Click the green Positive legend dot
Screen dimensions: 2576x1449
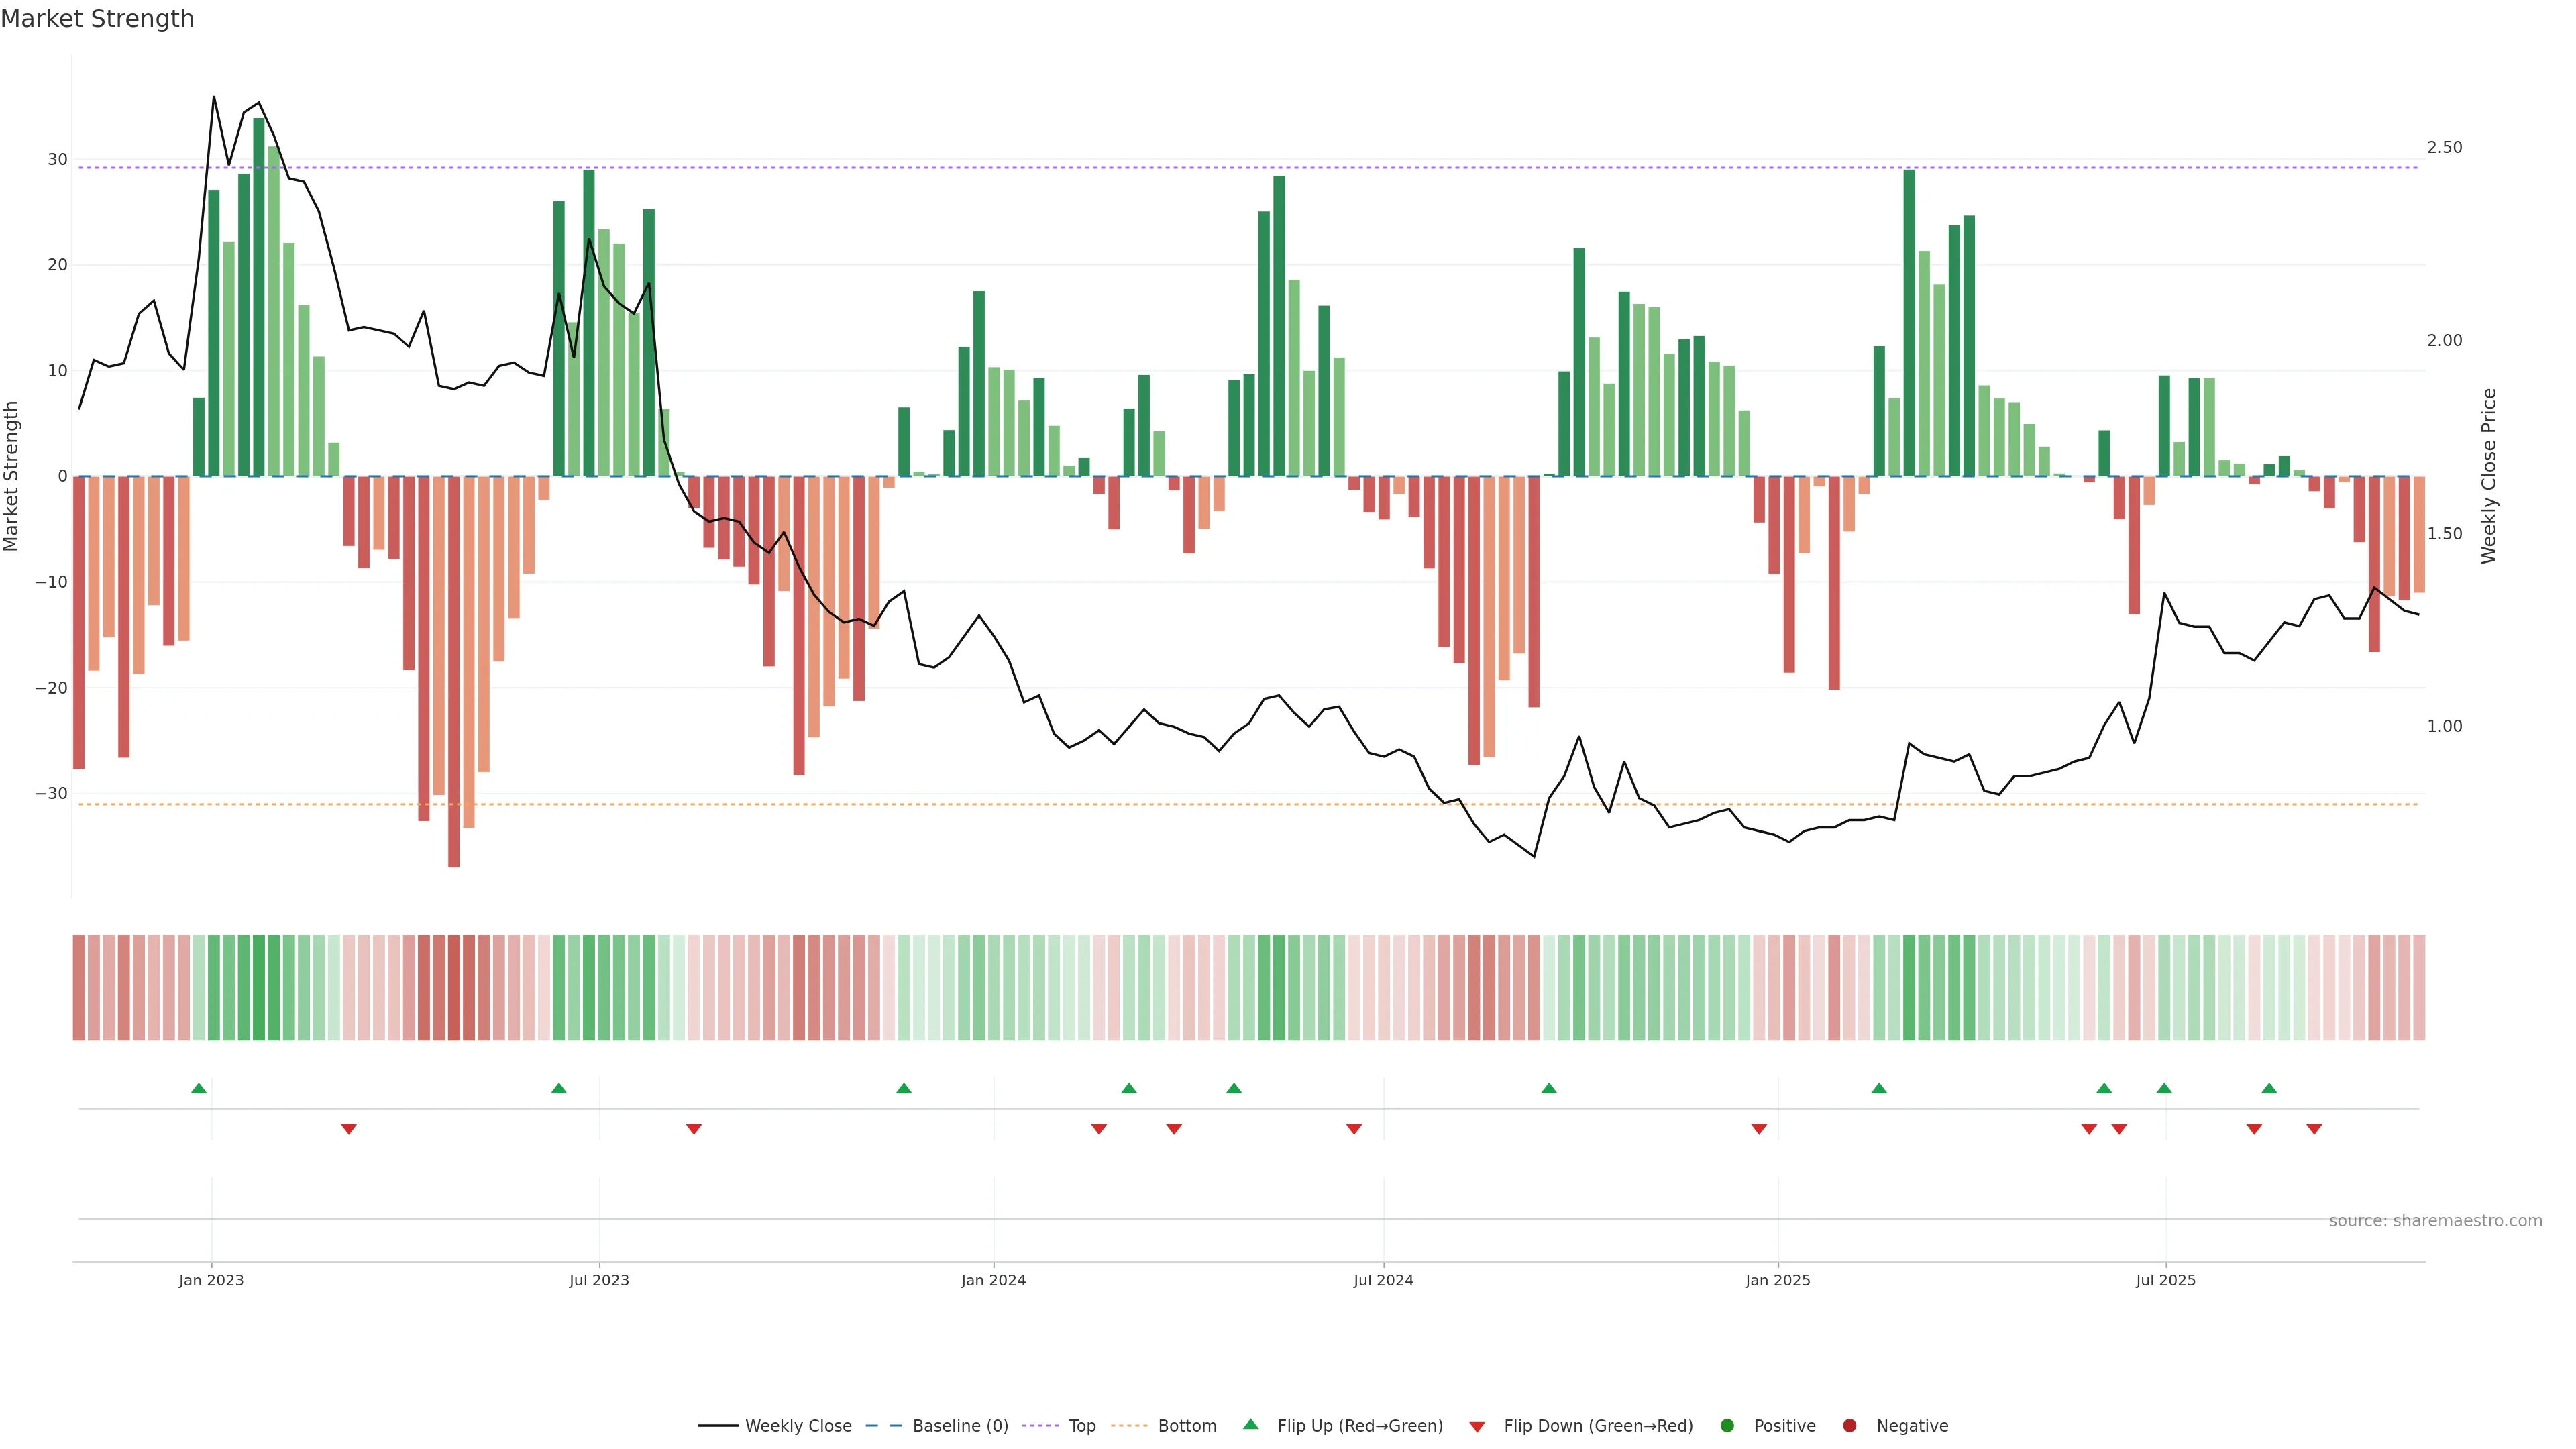pyautogui.click(x=1727, y=1426)
